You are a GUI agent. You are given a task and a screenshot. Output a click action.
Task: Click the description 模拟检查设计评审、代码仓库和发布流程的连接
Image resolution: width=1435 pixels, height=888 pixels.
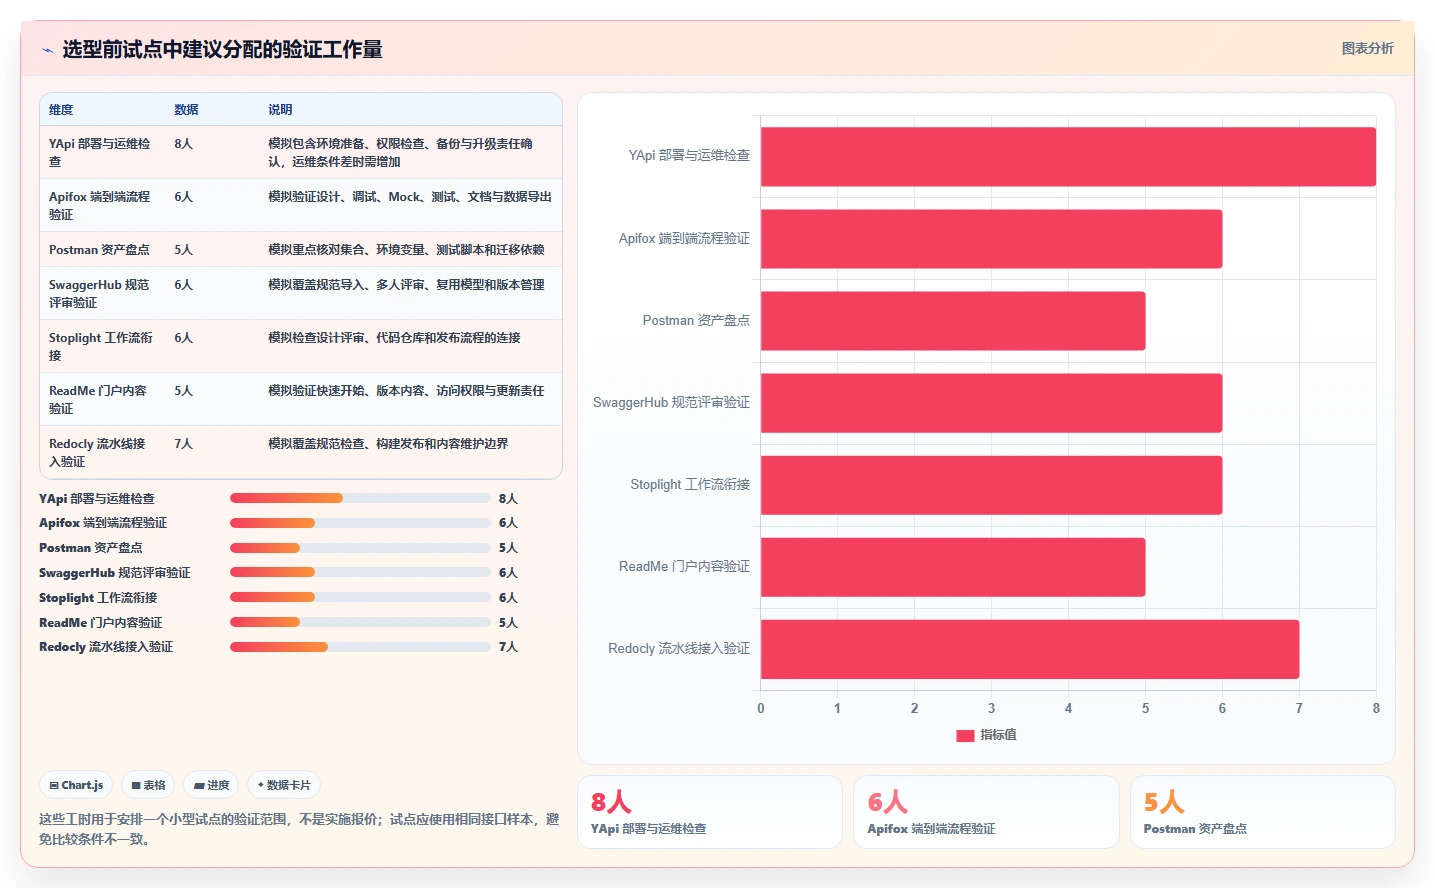[394, 337]
